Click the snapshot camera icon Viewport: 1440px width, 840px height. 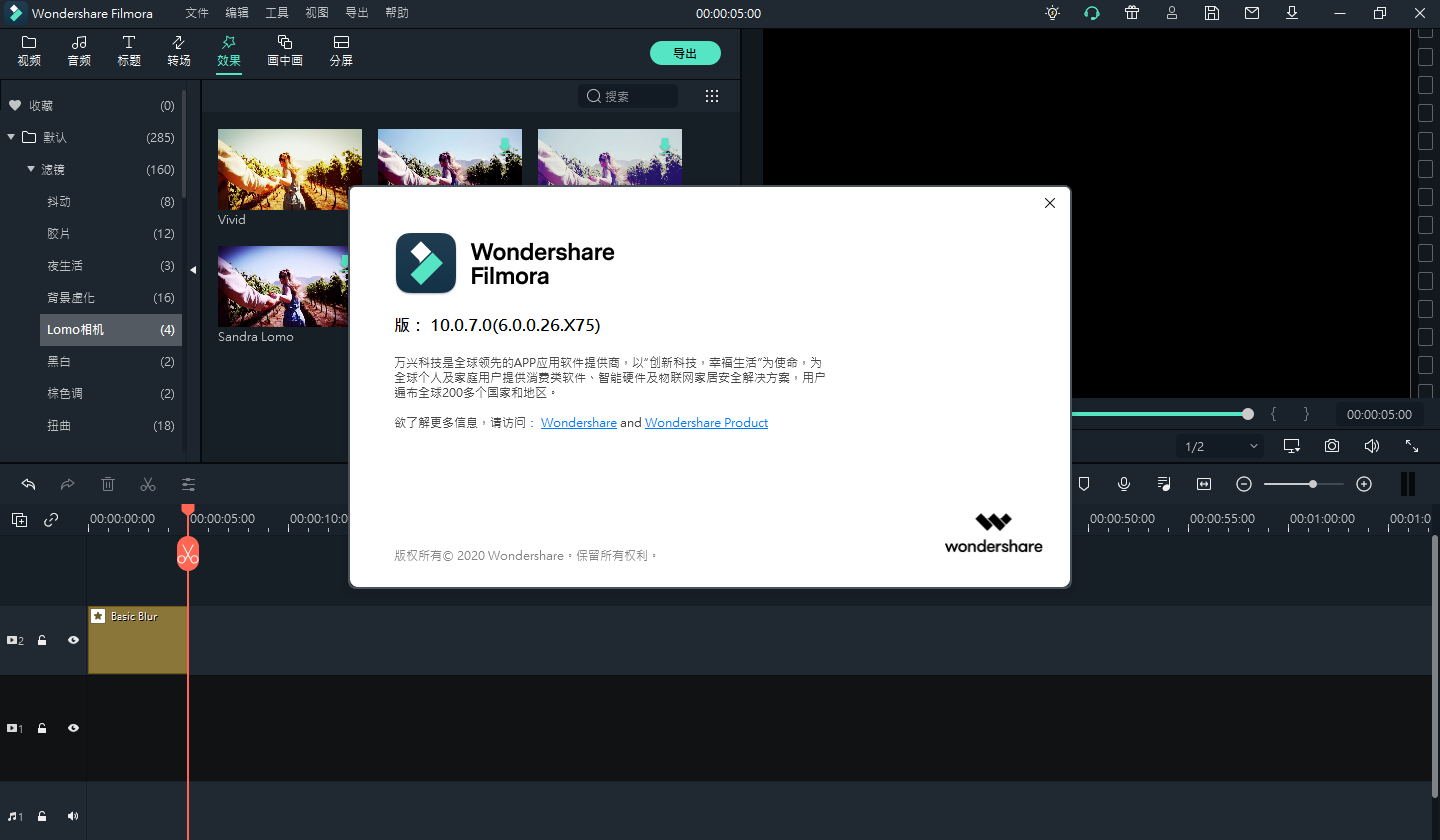pos(1332,446)
